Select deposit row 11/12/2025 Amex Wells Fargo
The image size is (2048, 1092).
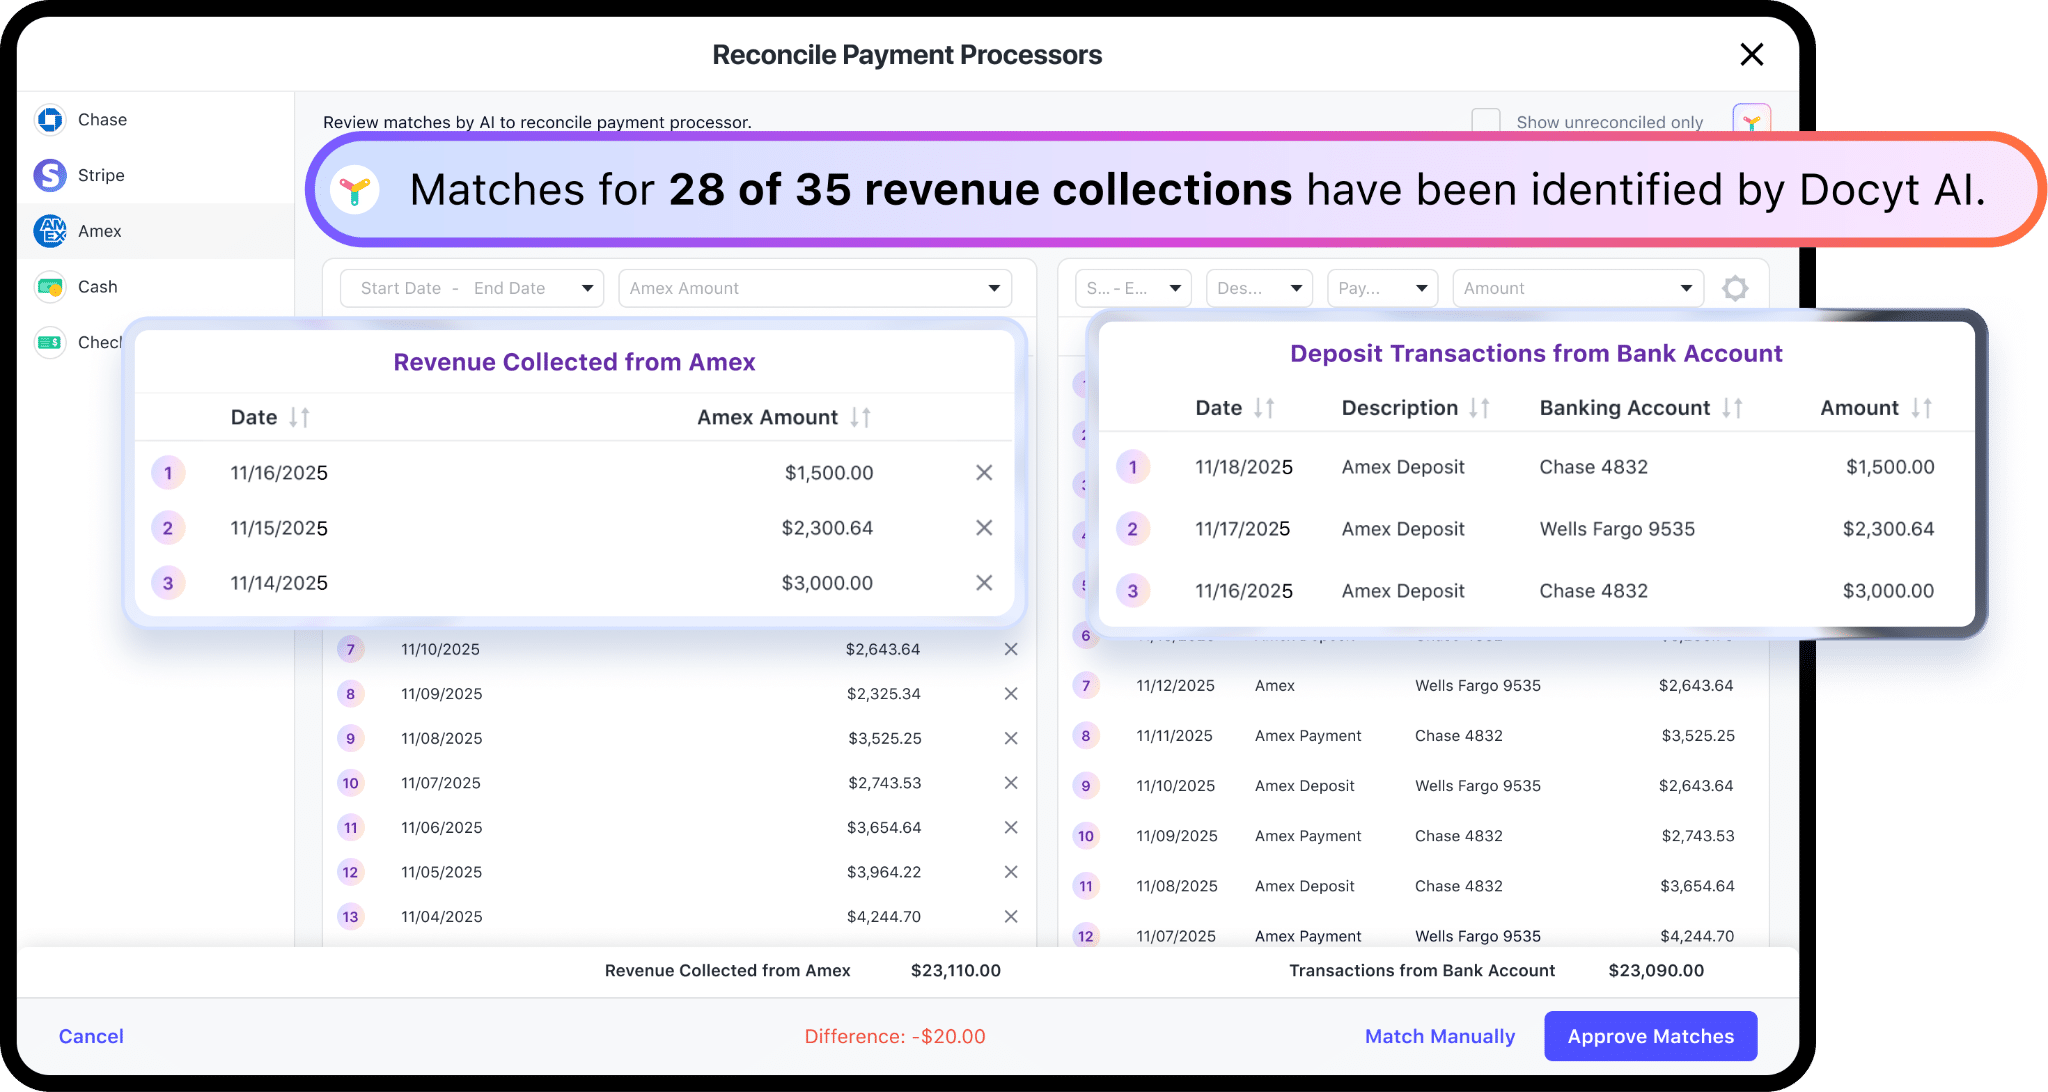1414,686
